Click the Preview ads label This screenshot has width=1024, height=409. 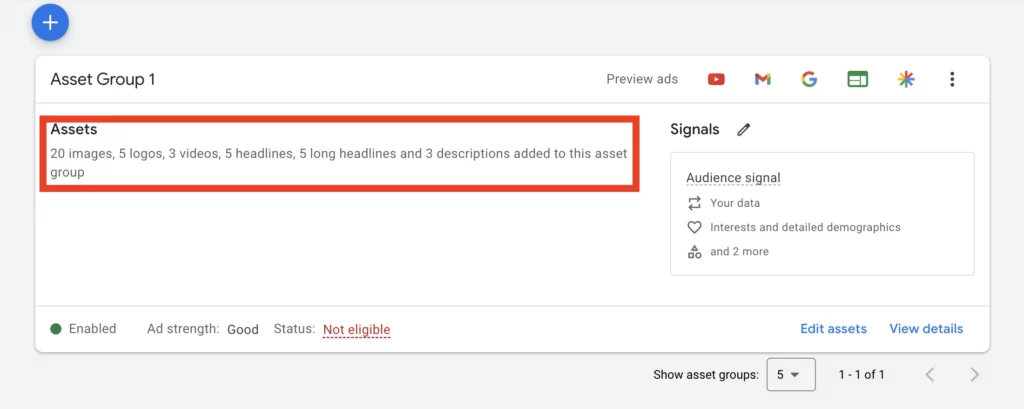642,79
